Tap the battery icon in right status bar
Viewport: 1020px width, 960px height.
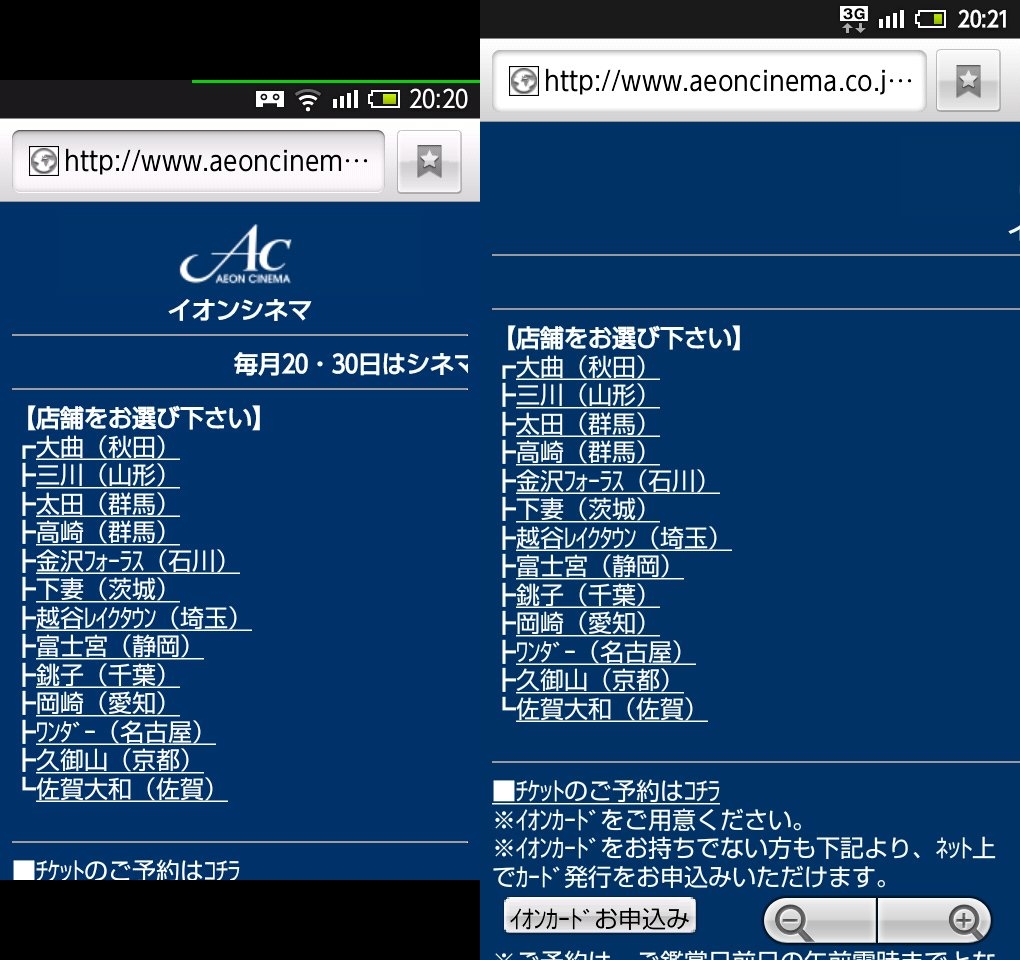931,19
